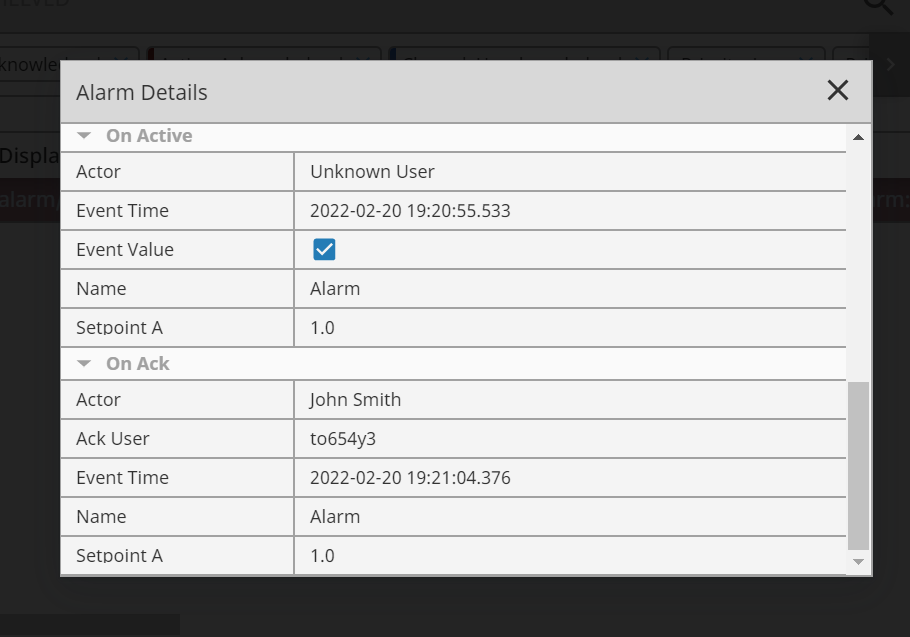Select the Unknown User actor value

[372, 172]
